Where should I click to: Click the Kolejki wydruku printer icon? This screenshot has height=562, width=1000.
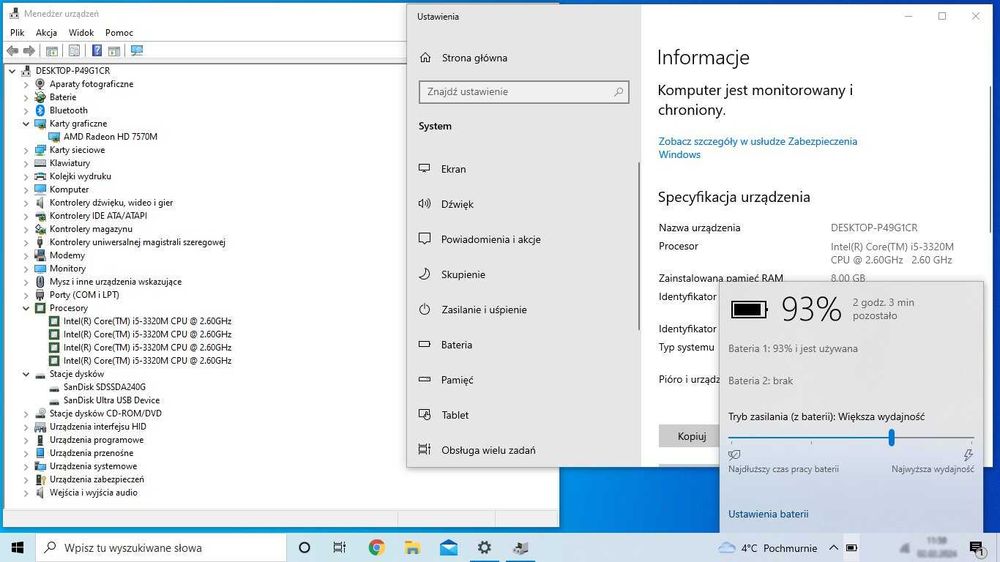(x=40, y=176)
